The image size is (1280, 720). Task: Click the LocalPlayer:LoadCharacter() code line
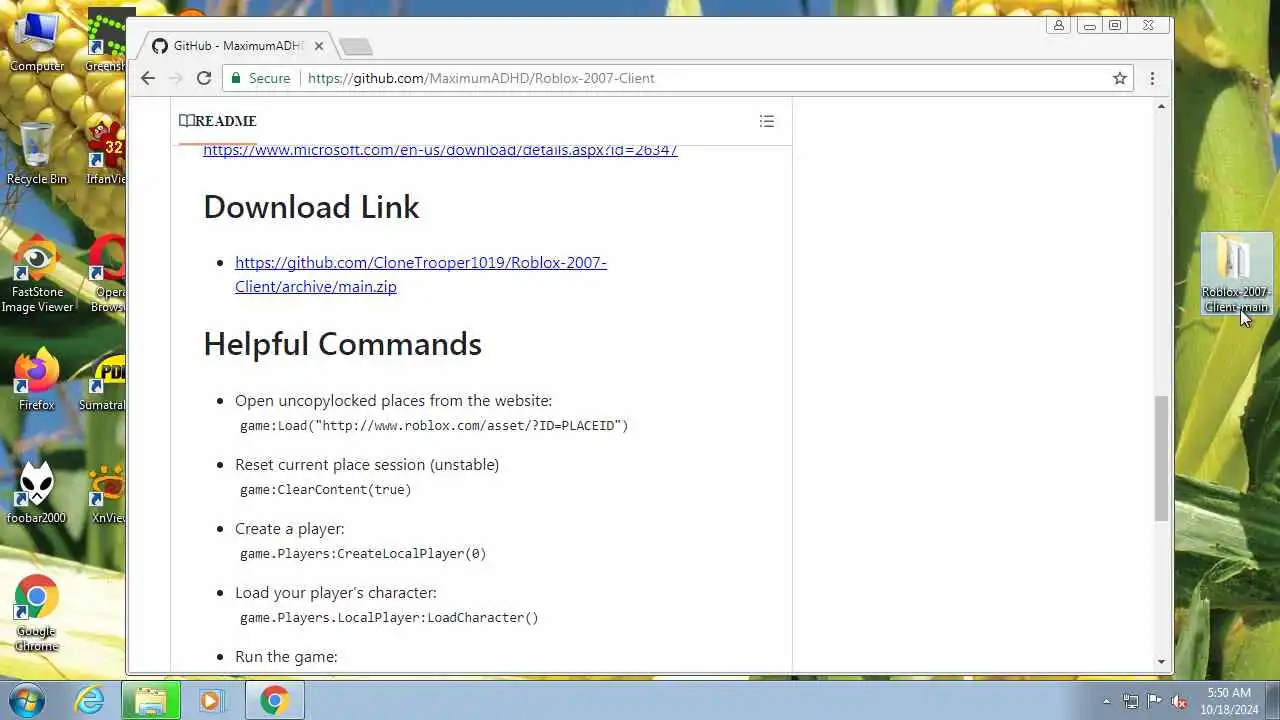click(389, 617)
